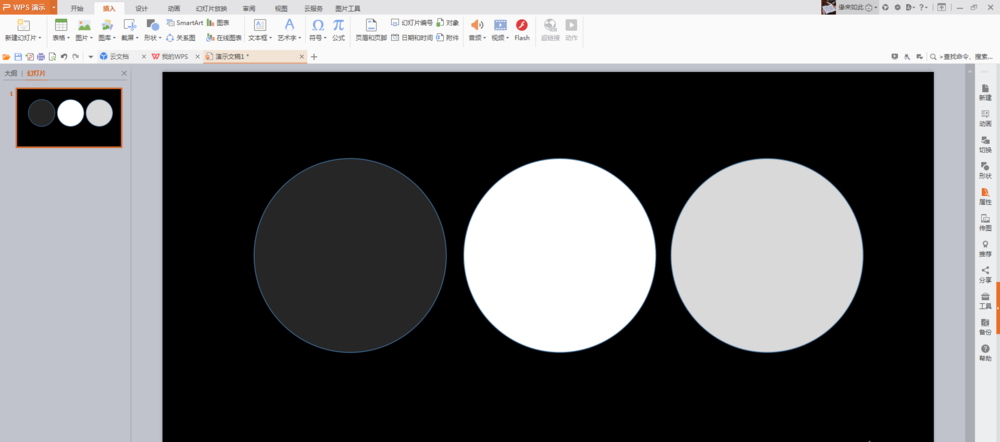1000x442 pixels.
Task: Click the 在线图表 online chart icon
Action: click(x=224, y=37)
